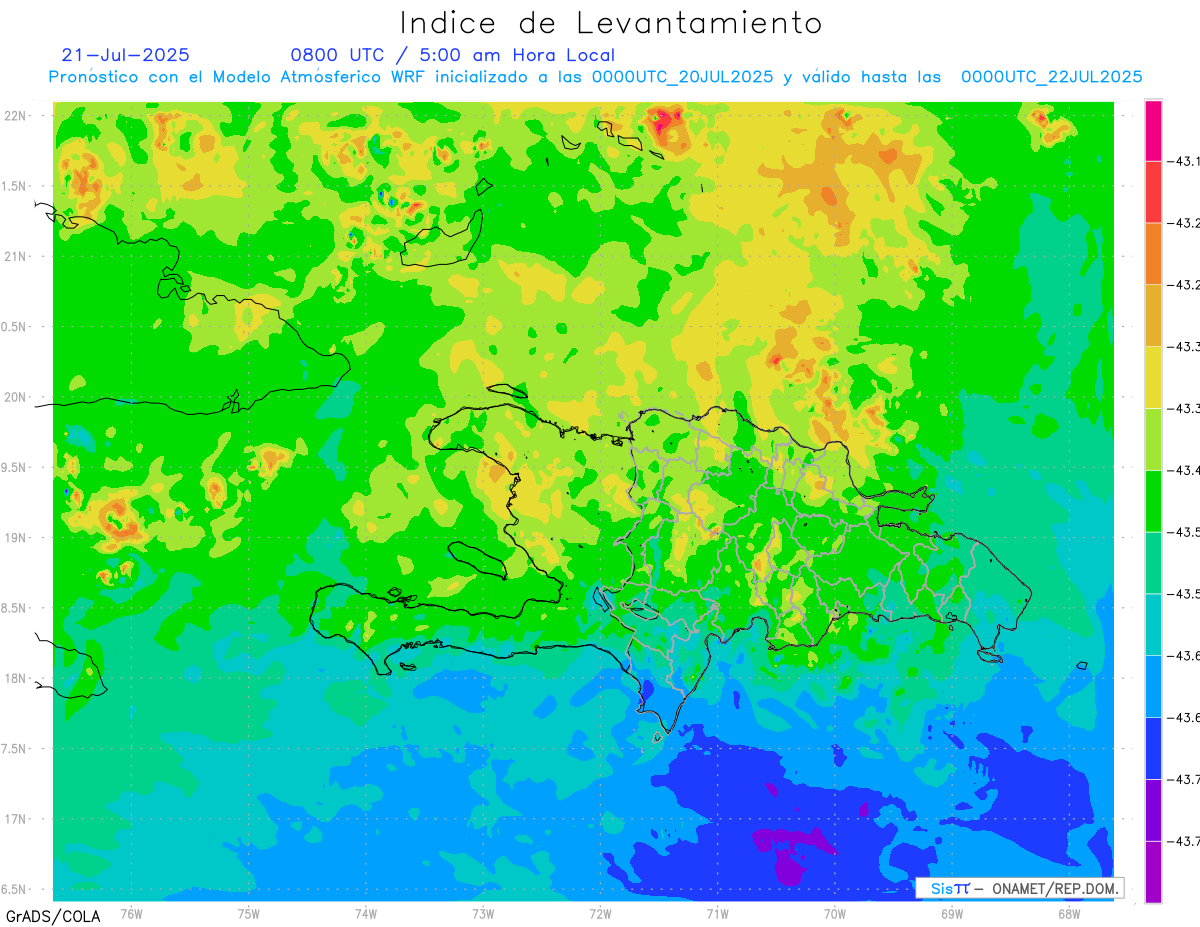Click the '72W' longitude label
1200x927 pixels.
click(x=600, y=913)
